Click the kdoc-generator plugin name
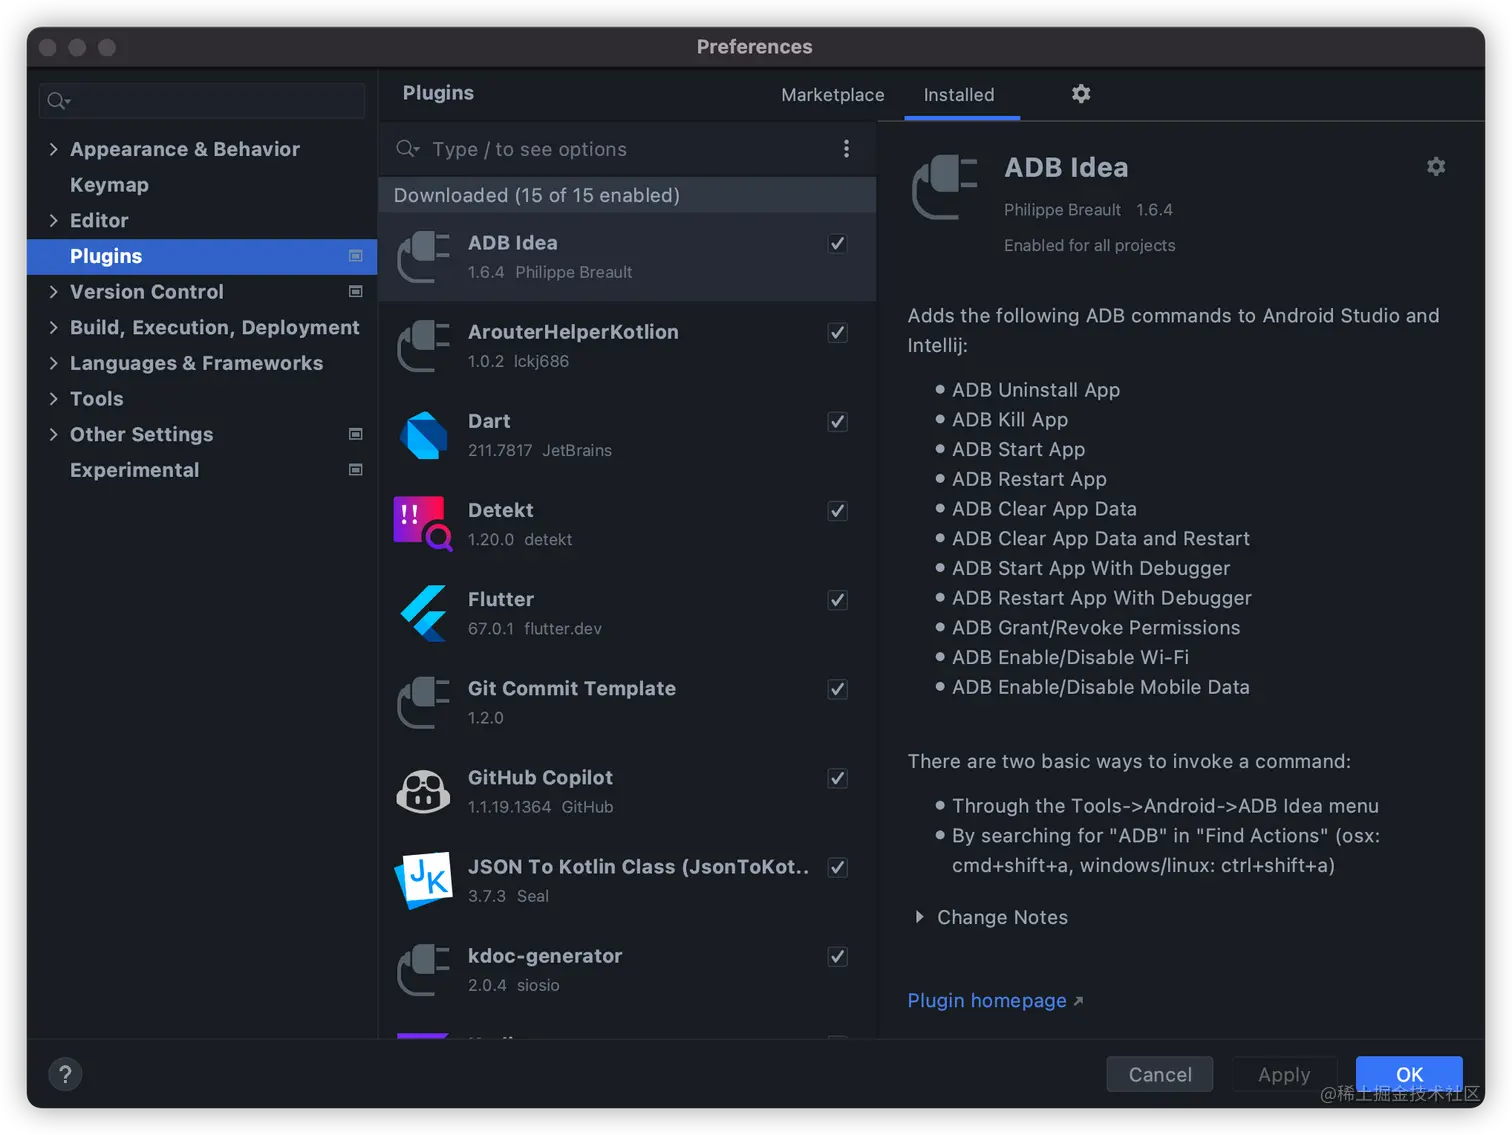Image resolution: width=1512 pixels, height=1135 pixels. click(x=545, y=956)
